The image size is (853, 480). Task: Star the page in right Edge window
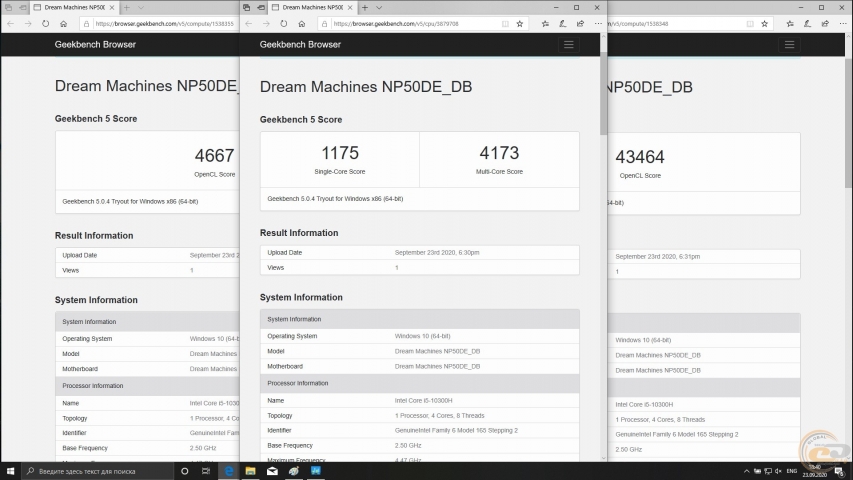pos(764,24)
